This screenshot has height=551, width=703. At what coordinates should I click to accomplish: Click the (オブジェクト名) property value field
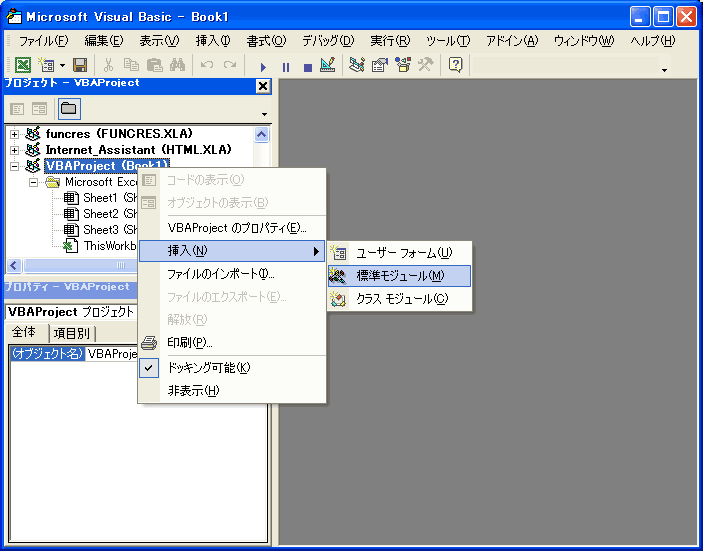[x=112, y=354]
